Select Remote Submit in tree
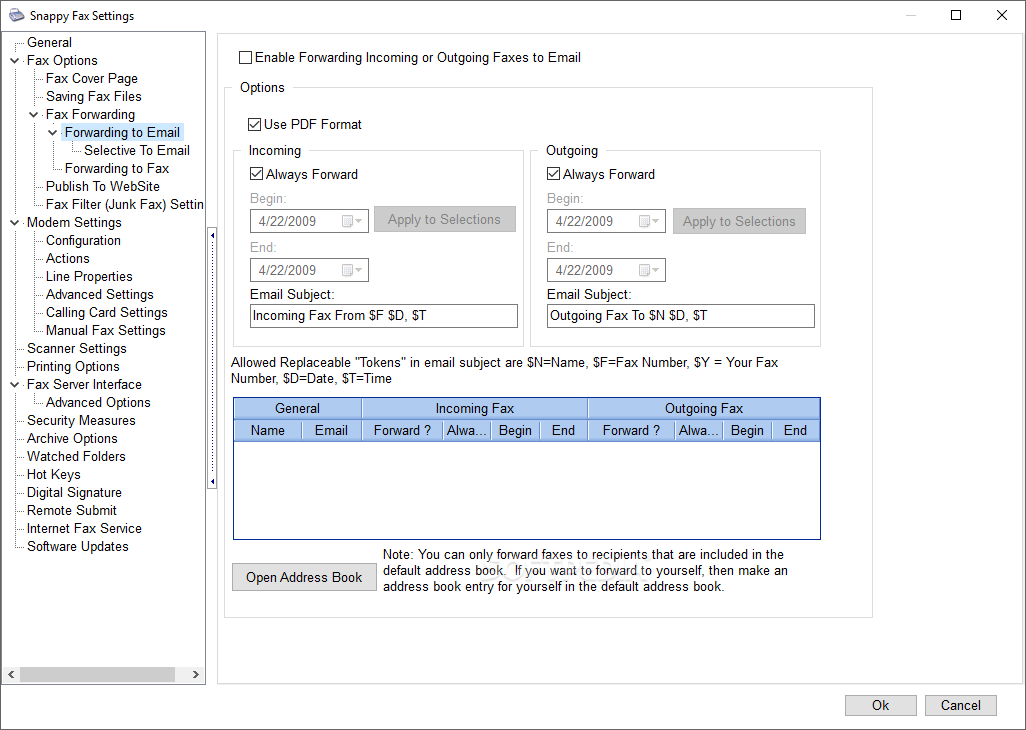This screenshot has width=1026, height=730. pos(72,510)
